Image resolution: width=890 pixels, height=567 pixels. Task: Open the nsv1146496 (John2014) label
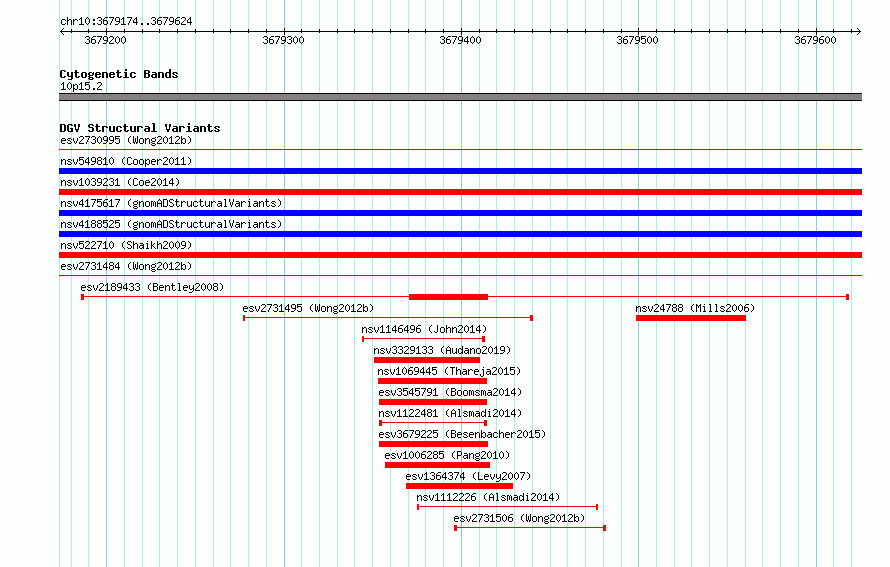click(424, 329)
